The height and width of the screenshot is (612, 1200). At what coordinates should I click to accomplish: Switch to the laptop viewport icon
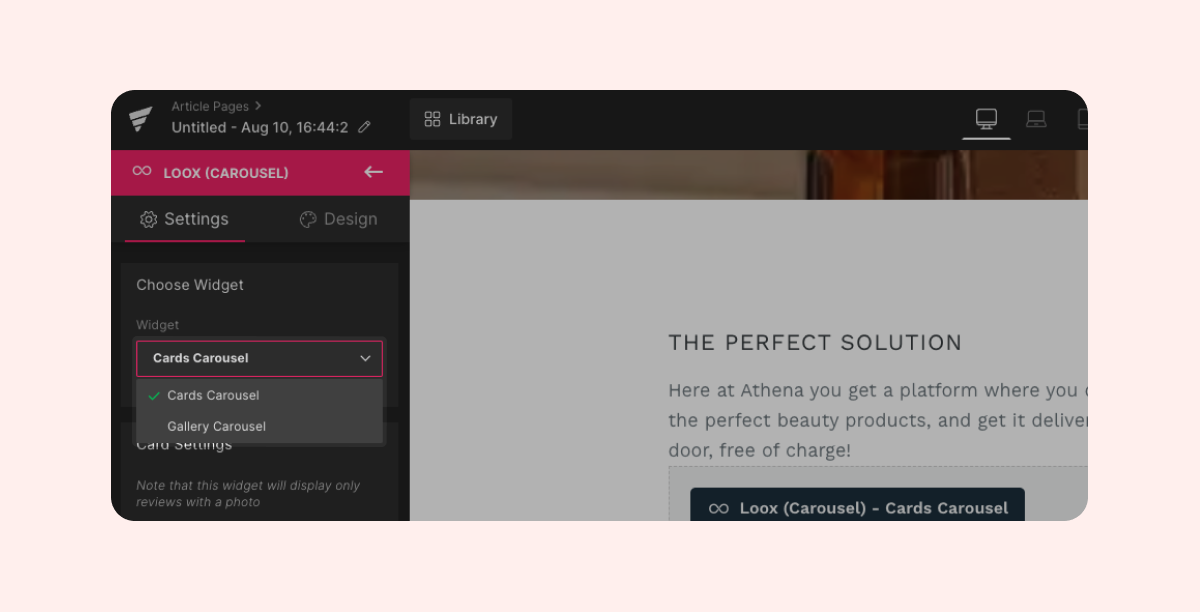coord(1036,119)
